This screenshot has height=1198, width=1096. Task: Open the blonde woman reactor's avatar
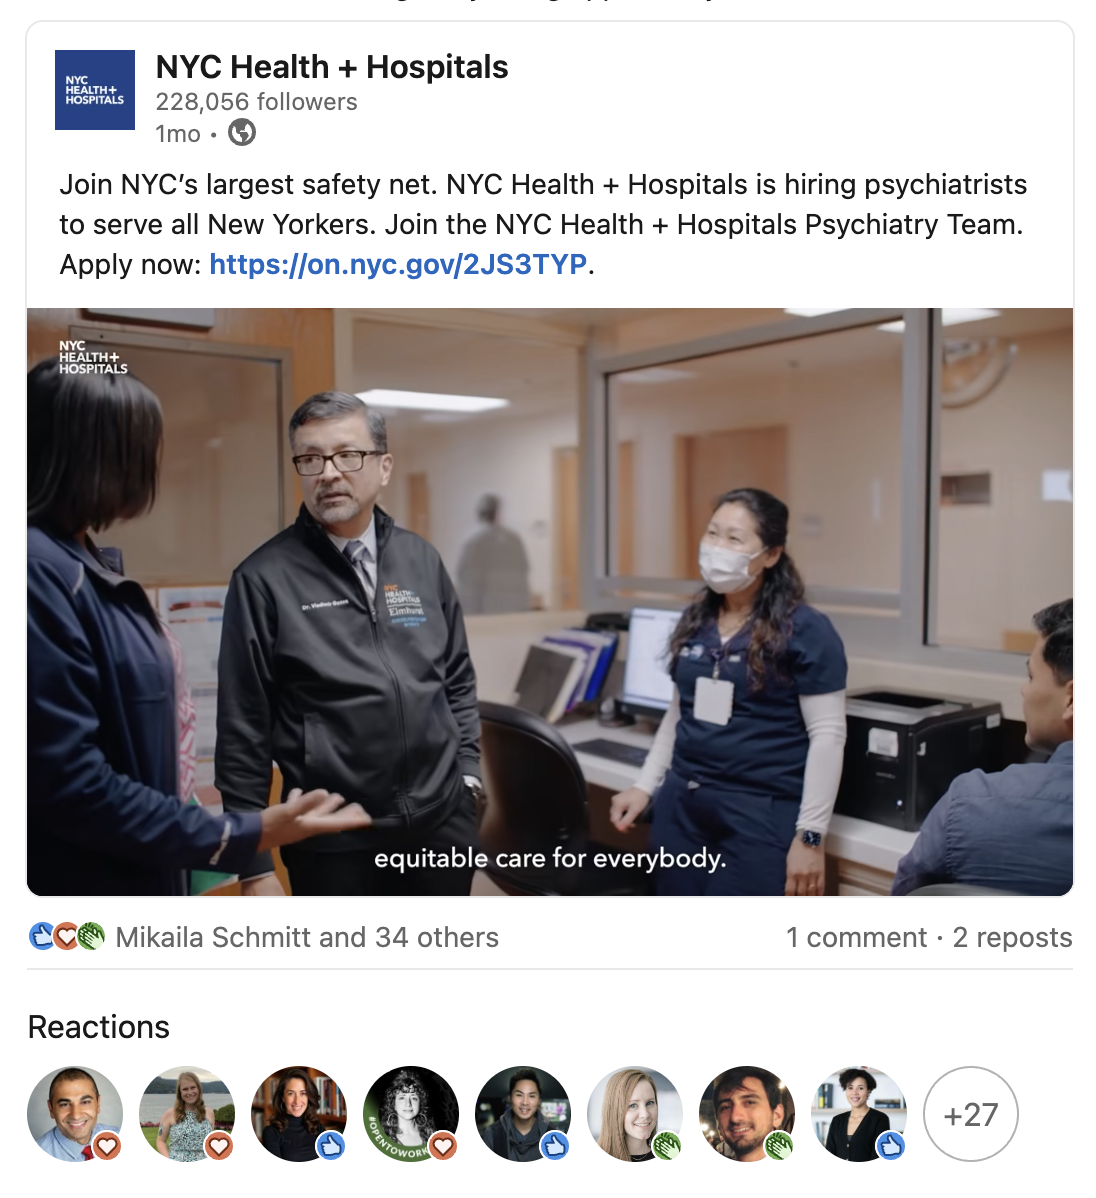point(635,1114)
